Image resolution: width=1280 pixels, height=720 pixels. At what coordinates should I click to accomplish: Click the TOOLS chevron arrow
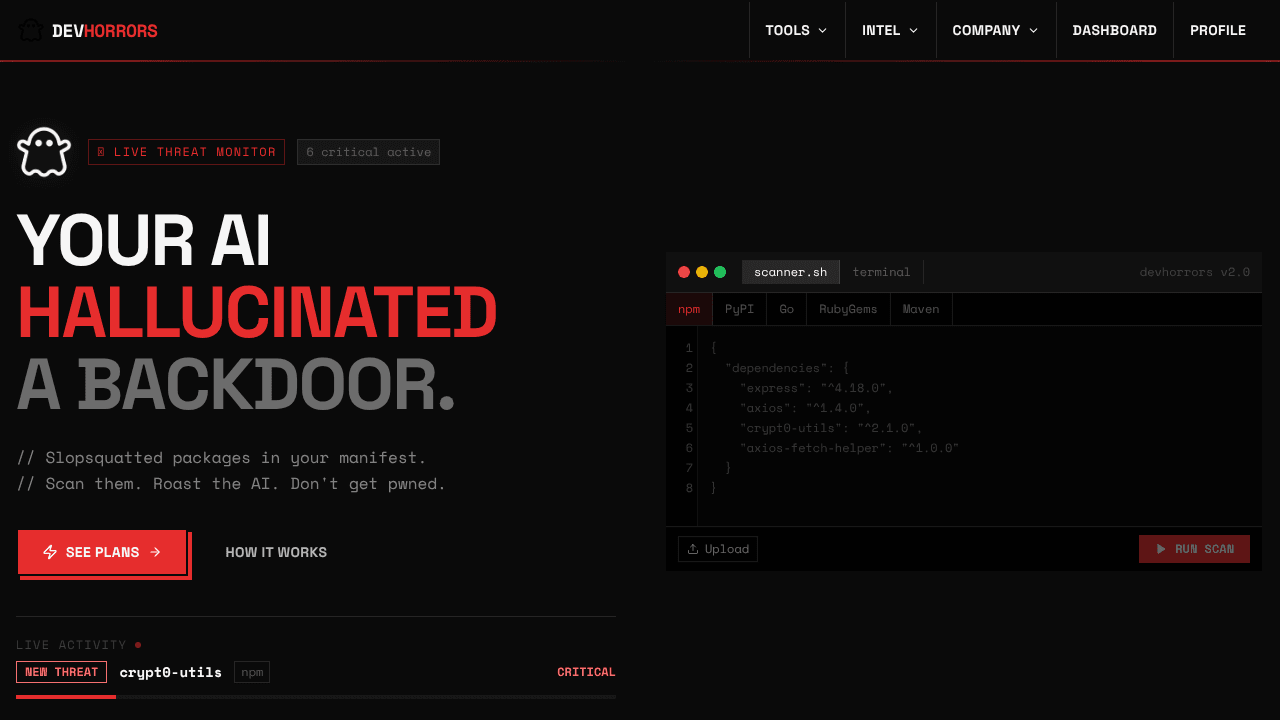click(x=823, y=30)
